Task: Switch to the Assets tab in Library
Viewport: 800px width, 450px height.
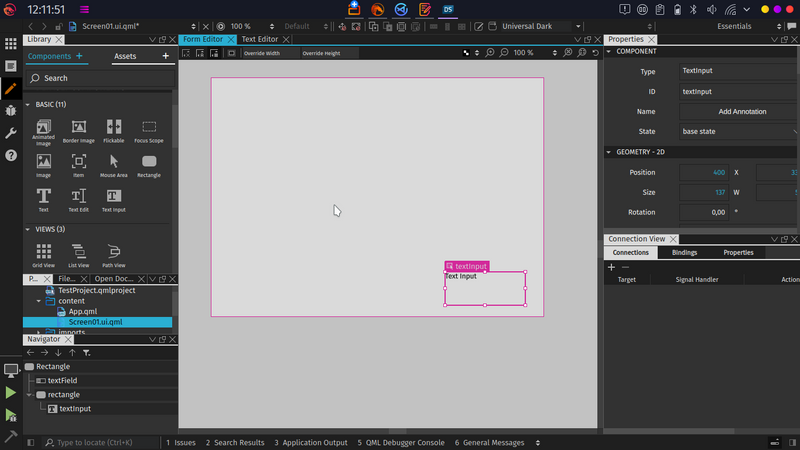Action: (x=125, y=57)
